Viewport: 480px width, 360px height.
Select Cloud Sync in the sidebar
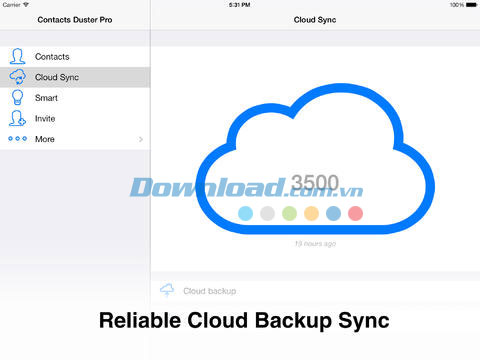(x=75, y=77)
